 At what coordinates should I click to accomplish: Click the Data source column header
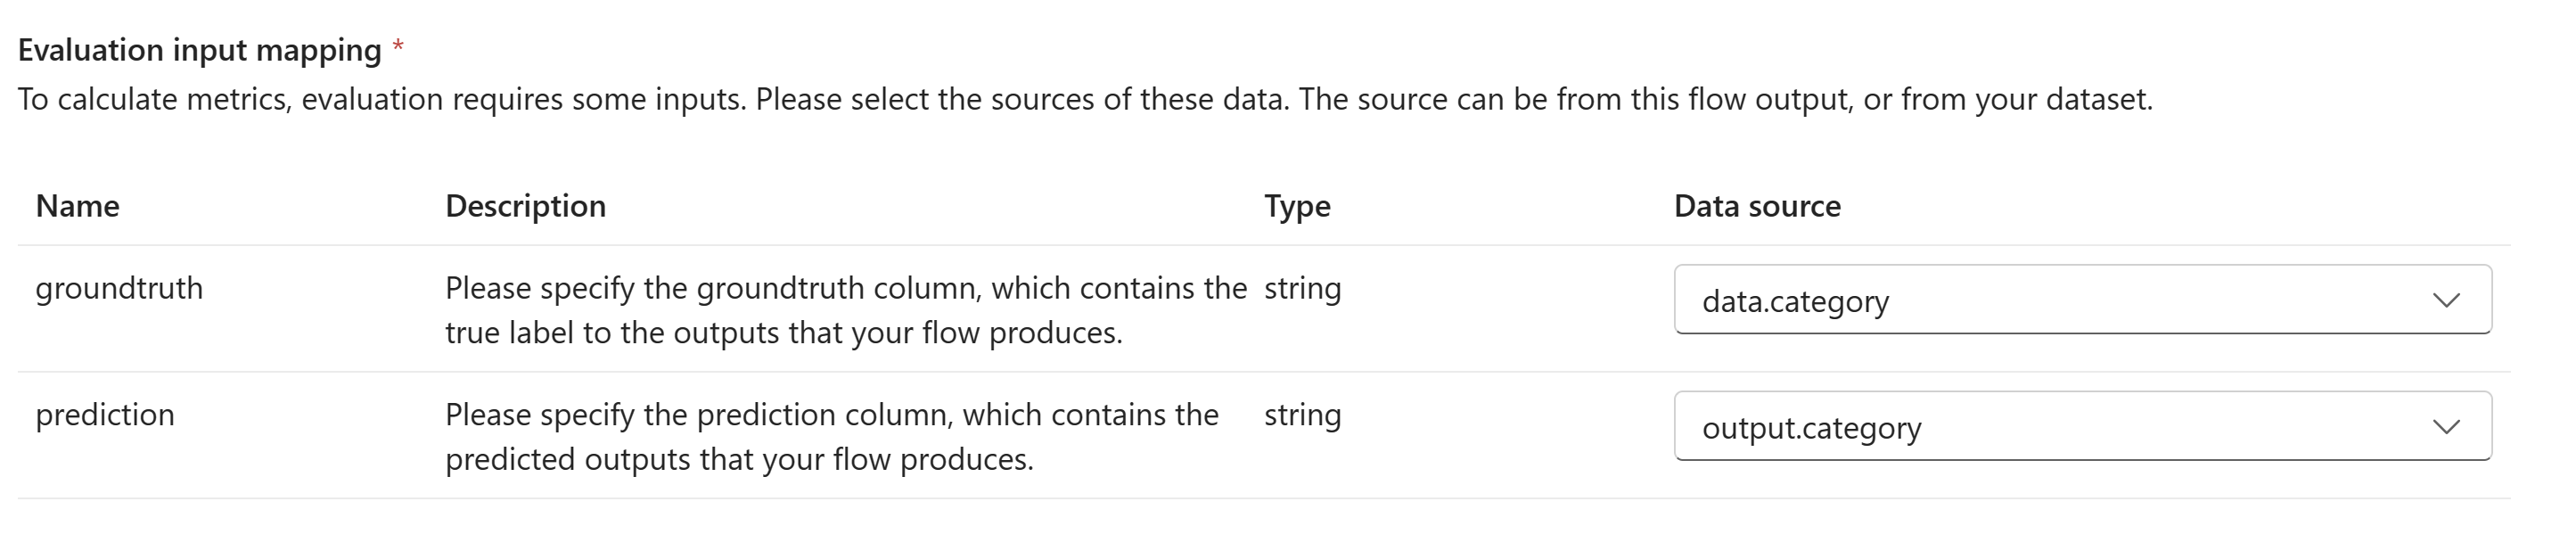click(x=1757, y=206)
